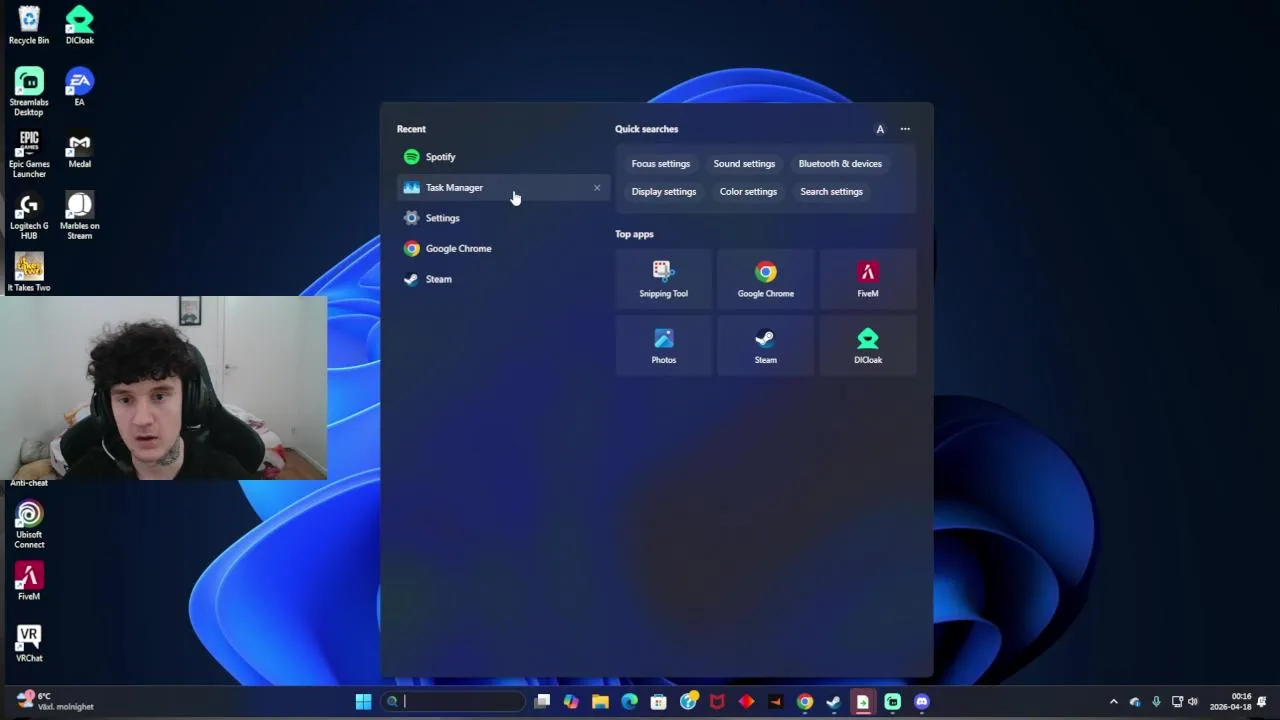Open the Focus settings quick search
The image size is (1280, 720).
tap(661, 164)
